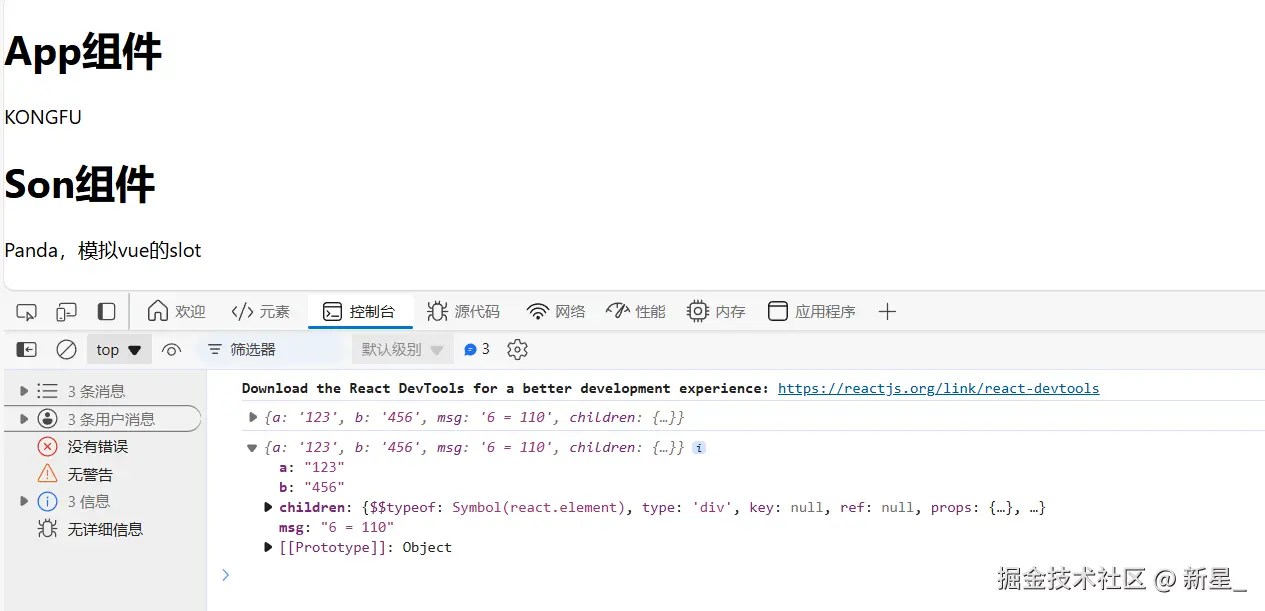
Task: Collapse the second expanded logged object
Action: pos(253,447)
